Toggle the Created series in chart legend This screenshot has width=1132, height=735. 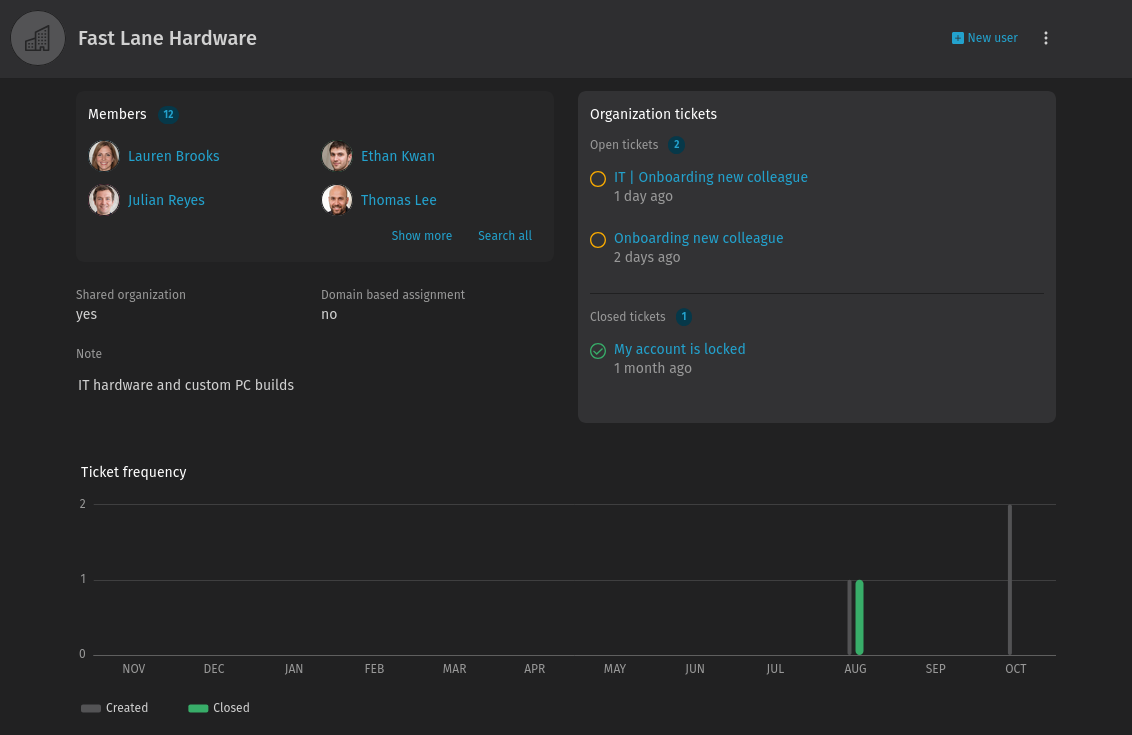click(x=115, y=708)
